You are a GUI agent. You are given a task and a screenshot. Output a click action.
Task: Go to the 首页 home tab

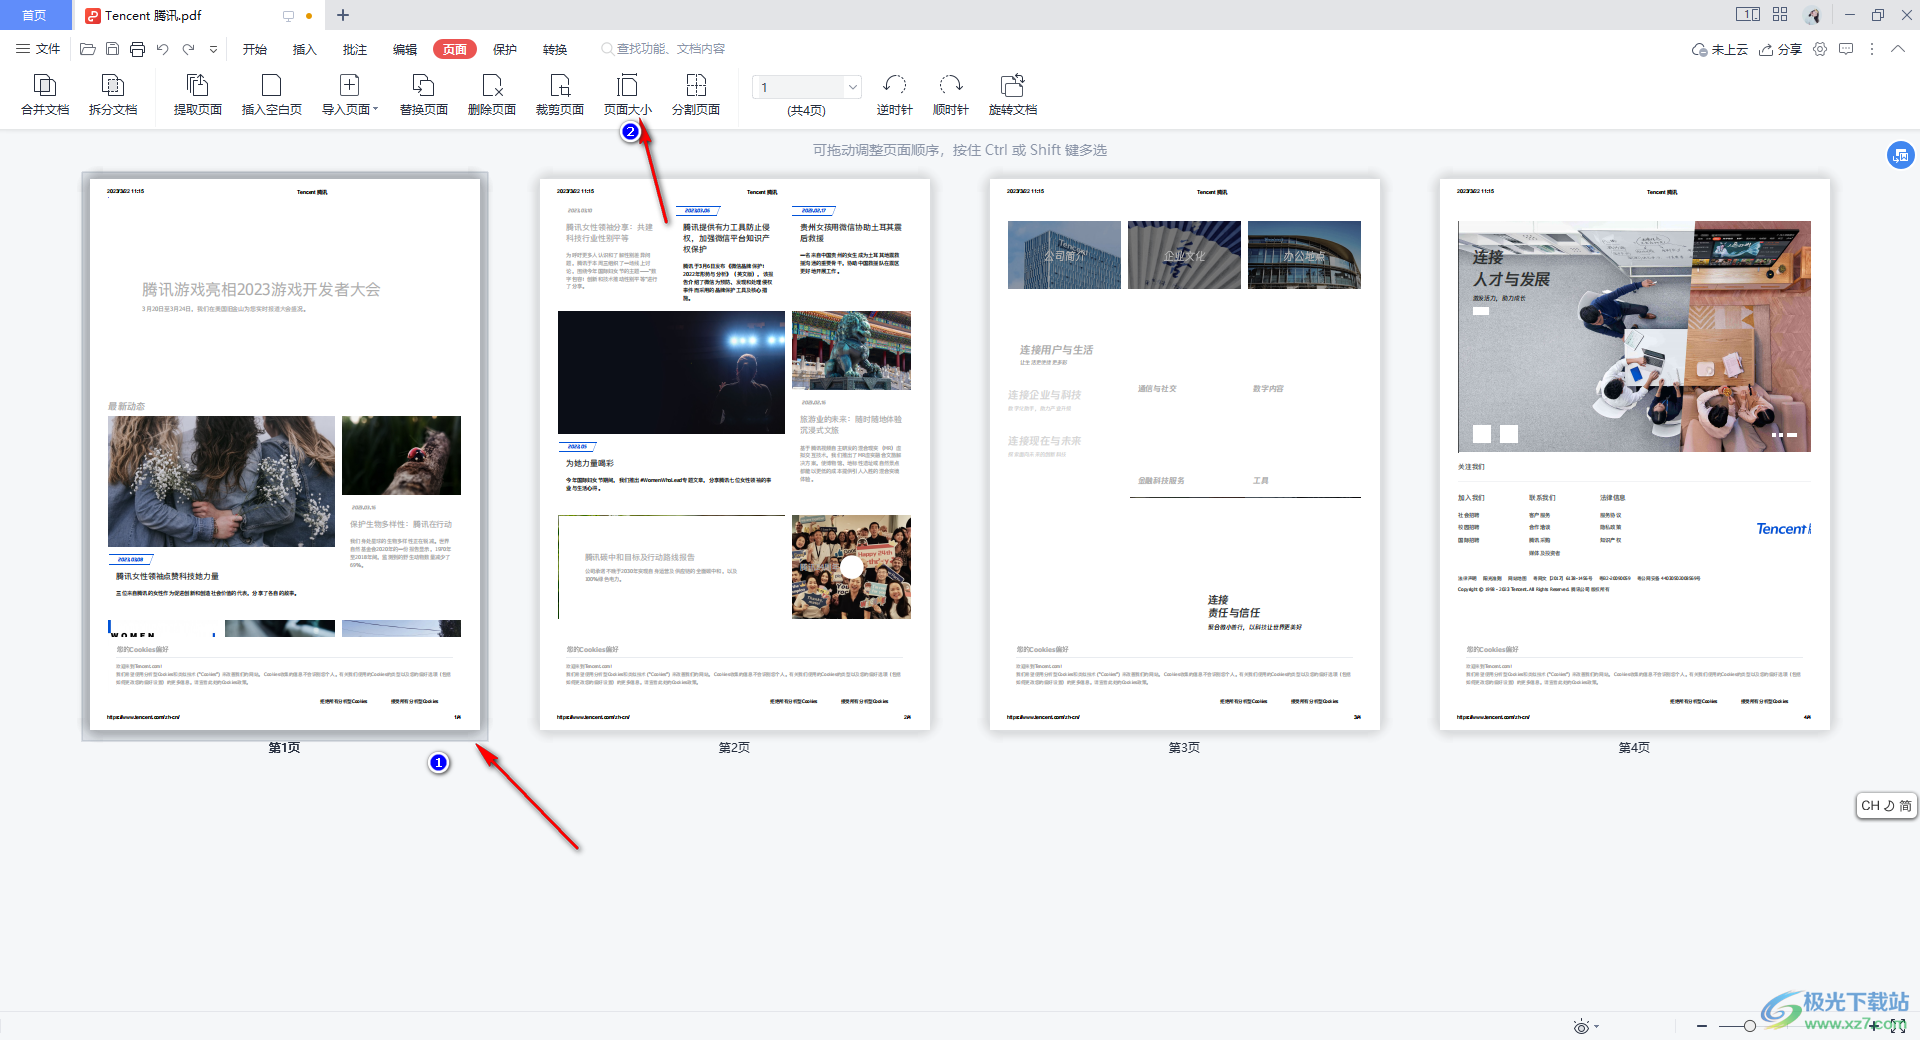[x=35, y=15]
